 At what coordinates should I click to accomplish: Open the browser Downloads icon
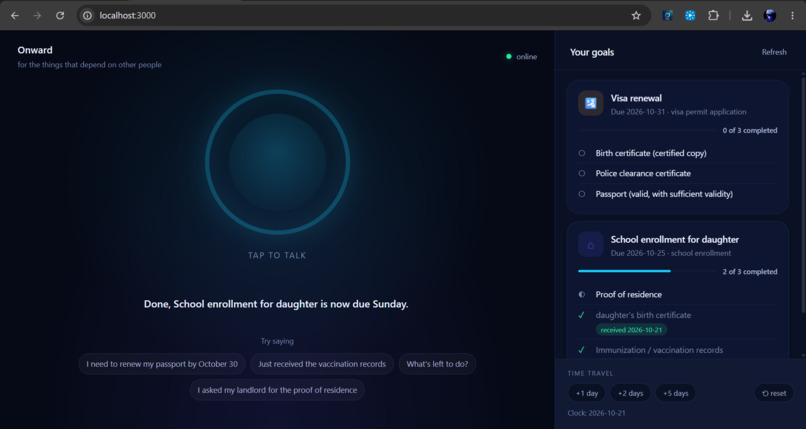point(747,15)
